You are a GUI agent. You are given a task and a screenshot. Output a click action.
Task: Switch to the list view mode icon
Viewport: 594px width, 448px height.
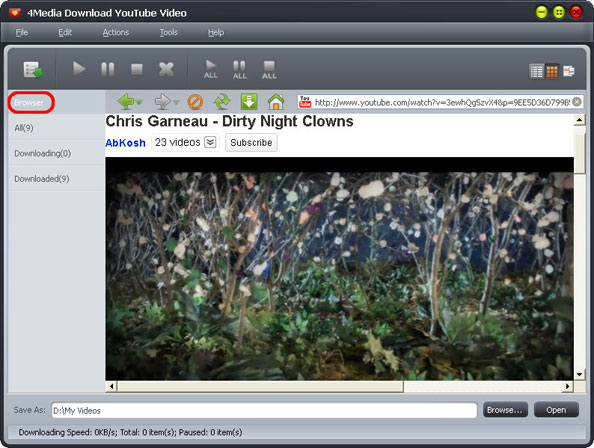(x=536, y=71)
